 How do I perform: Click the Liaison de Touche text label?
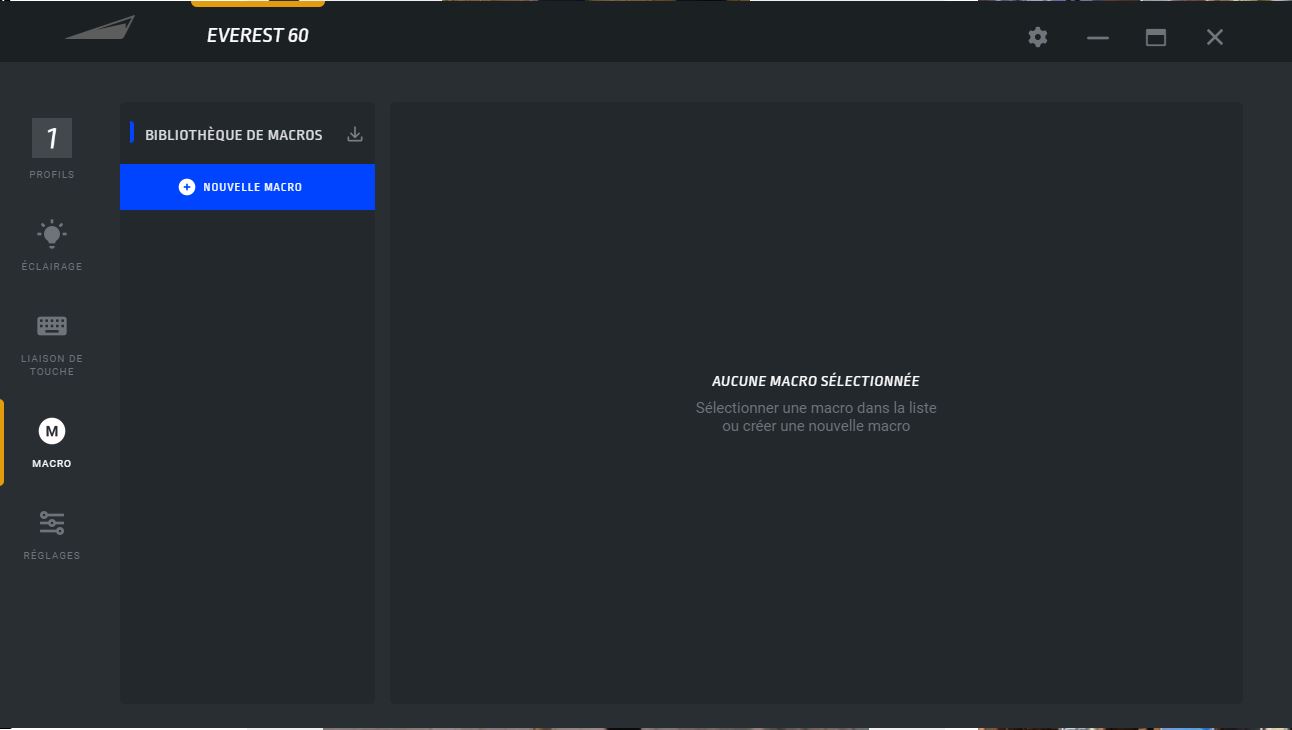(x=52, y=365)
